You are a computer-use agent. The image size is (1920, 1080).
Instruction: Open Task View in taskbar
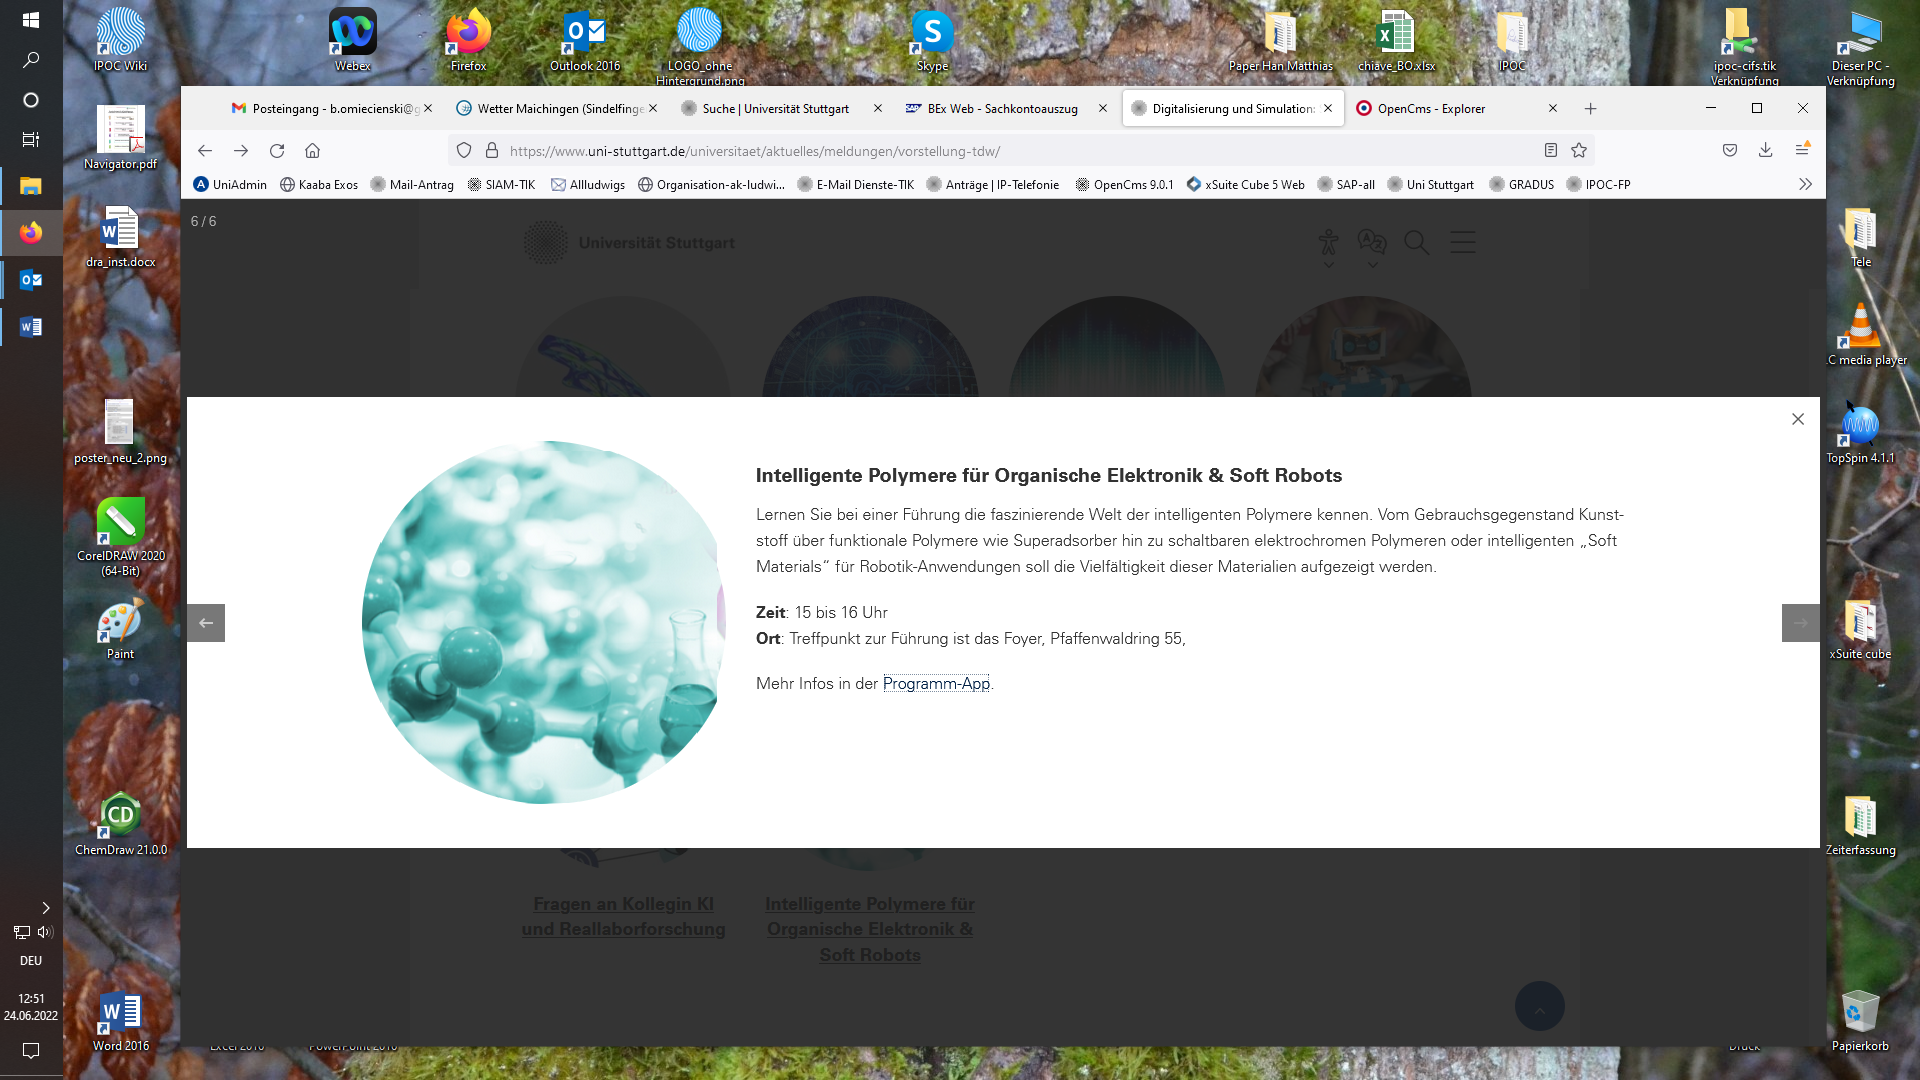click(31, 140)
